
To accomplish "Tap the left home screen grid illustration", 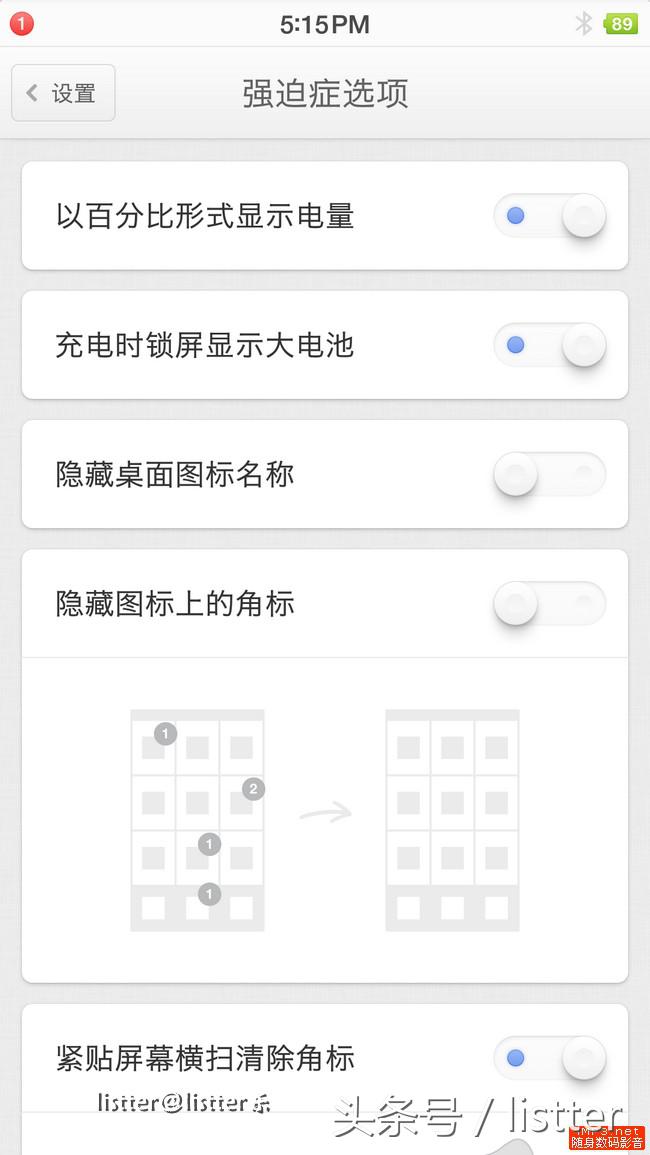I will click(x=197, y=820).
